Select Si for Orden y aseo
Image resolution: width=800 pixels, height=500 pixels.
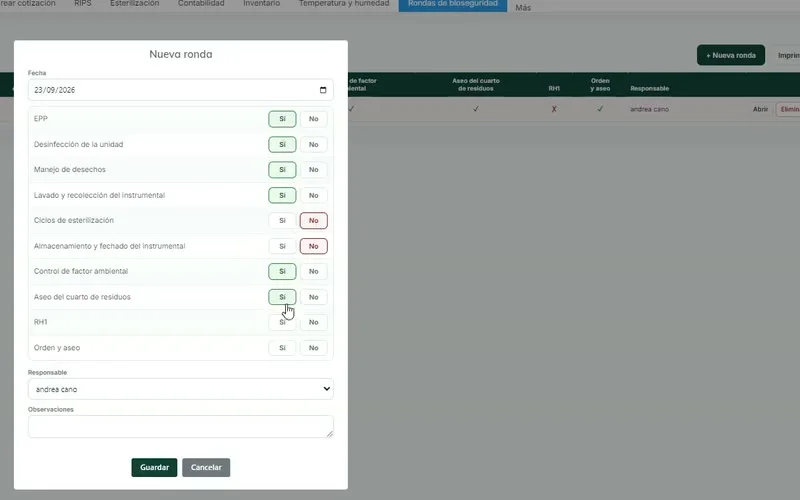click(x=282, y=347)
